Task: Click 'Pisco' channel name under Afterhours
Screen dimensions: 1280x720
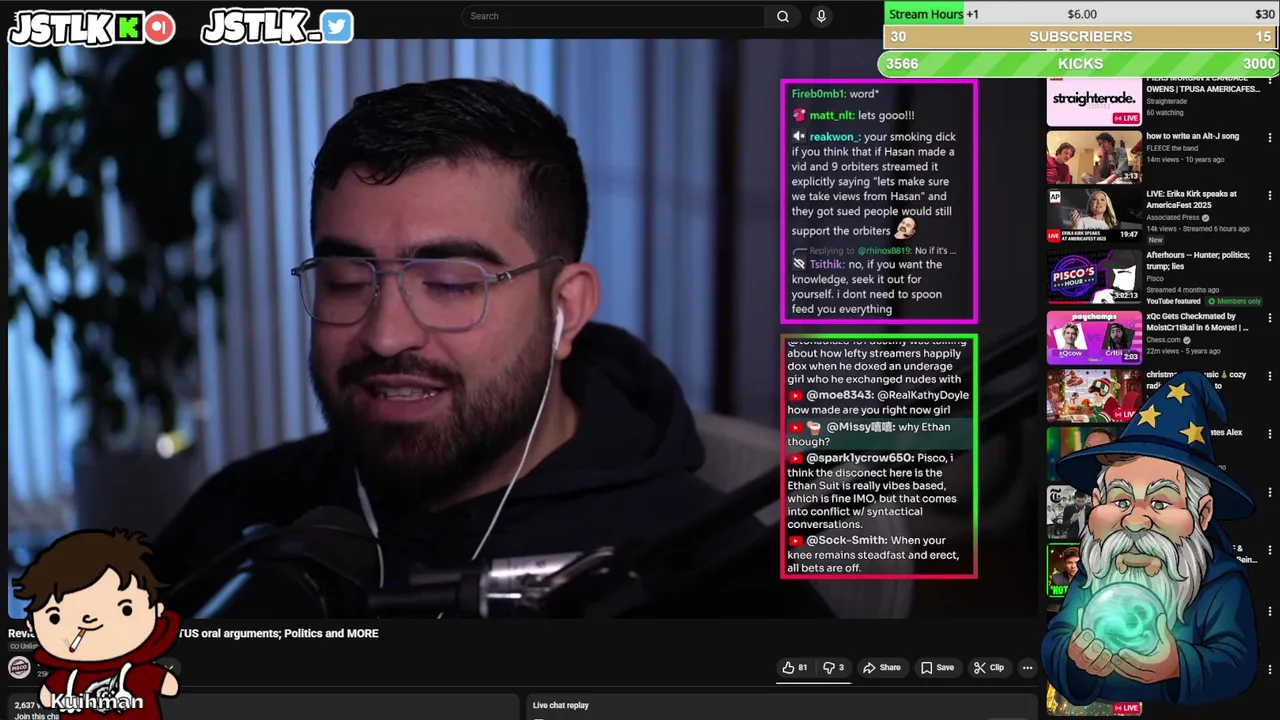Action: [x=1155, y=279]
